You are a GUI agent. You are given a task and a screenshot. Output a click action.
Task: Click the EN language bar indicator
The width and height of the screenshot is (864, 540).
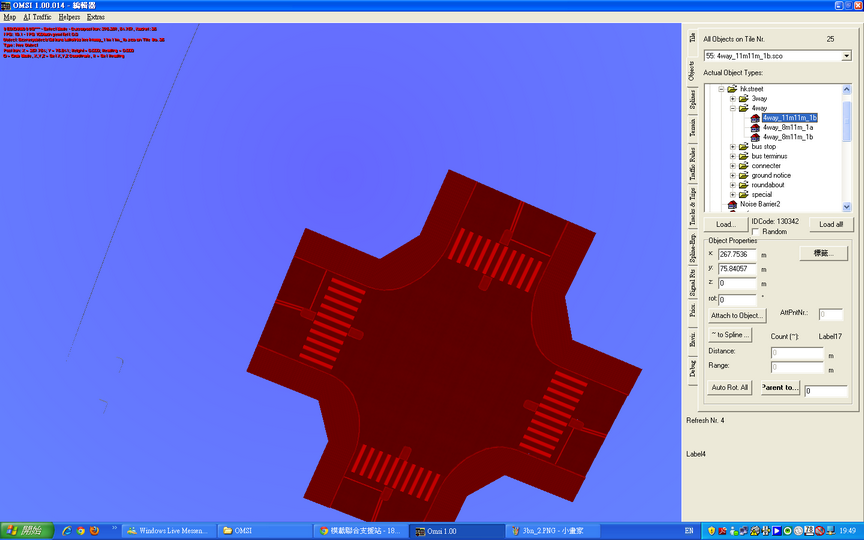point(689,531)
